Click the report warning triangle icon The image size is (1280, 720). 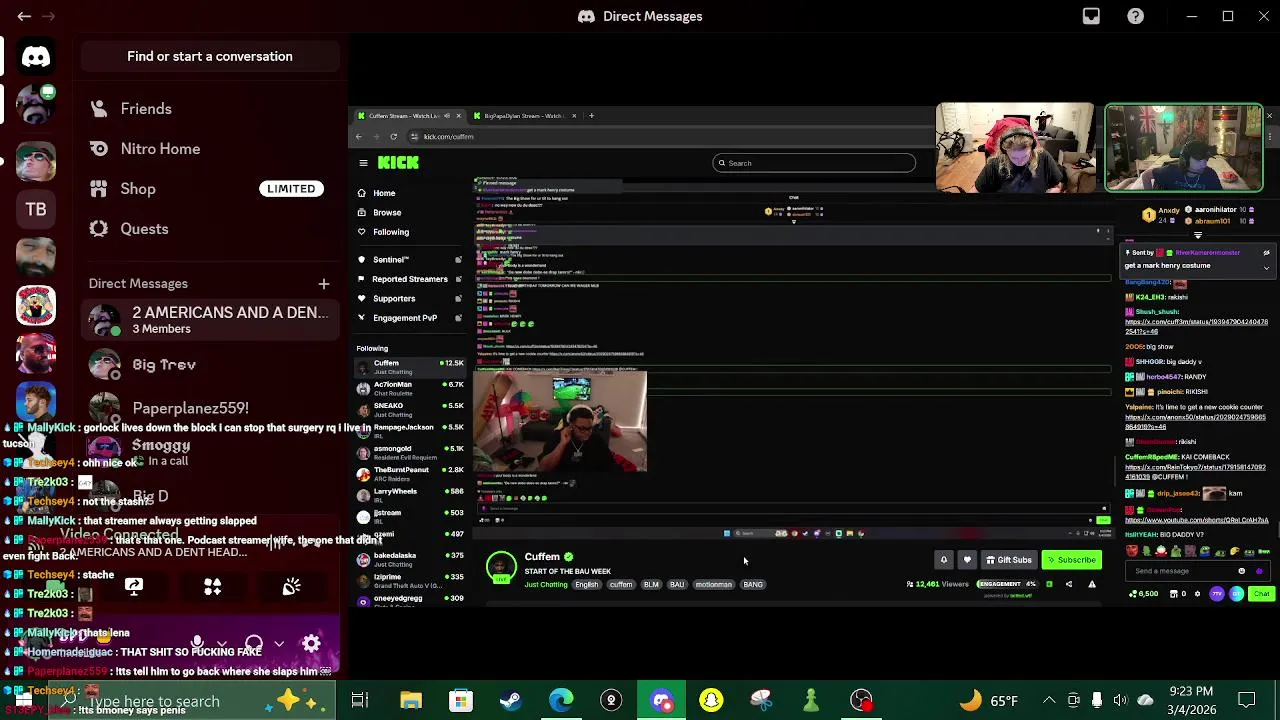(1091, 584)
